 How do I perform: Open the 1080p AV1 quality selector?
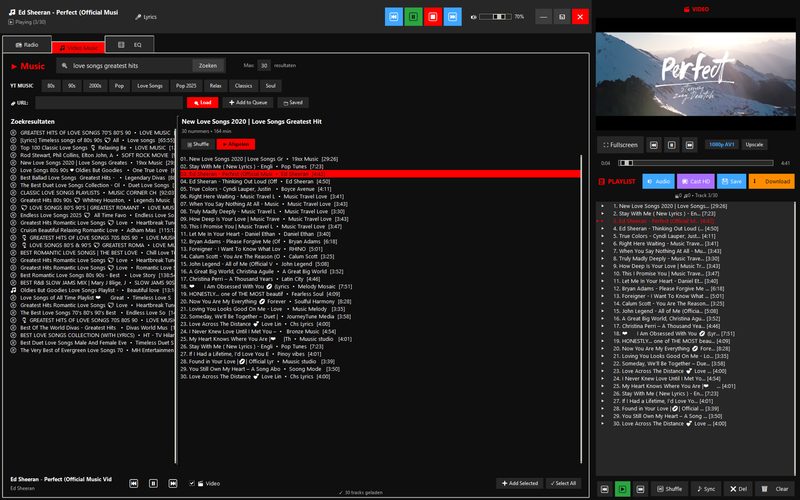(x=721, y=145)
